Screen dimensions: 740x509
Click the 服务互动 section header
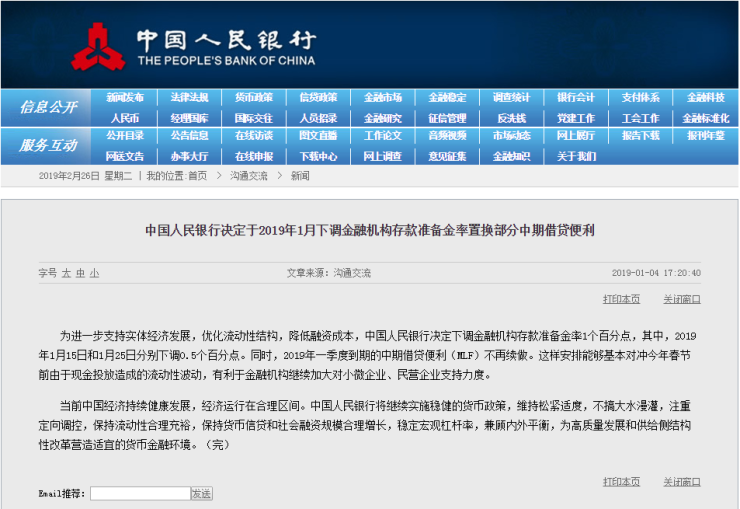tap(48, 146)
